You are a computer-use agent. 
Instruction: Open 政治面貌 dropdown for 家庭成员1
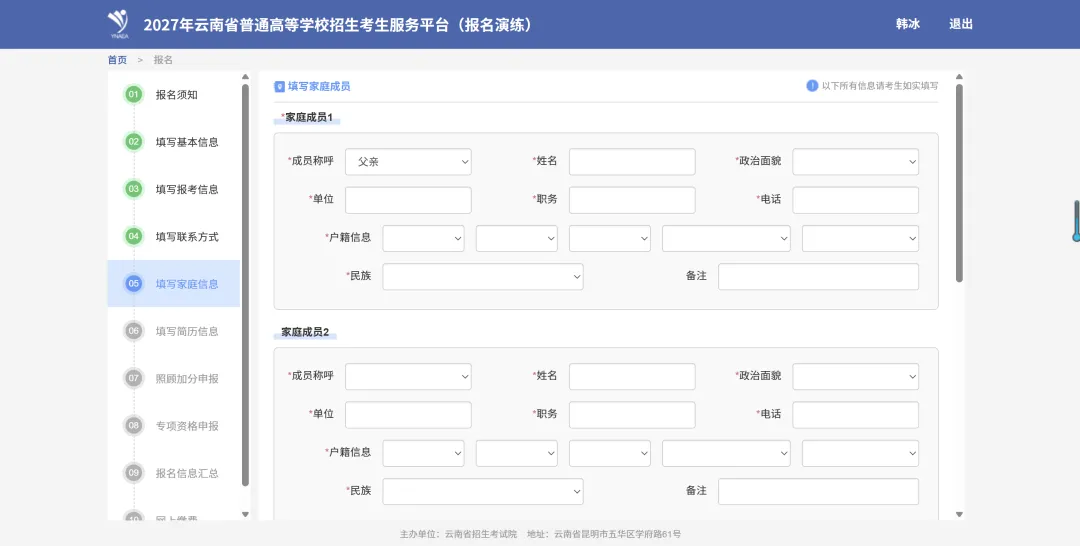[855, 162]
